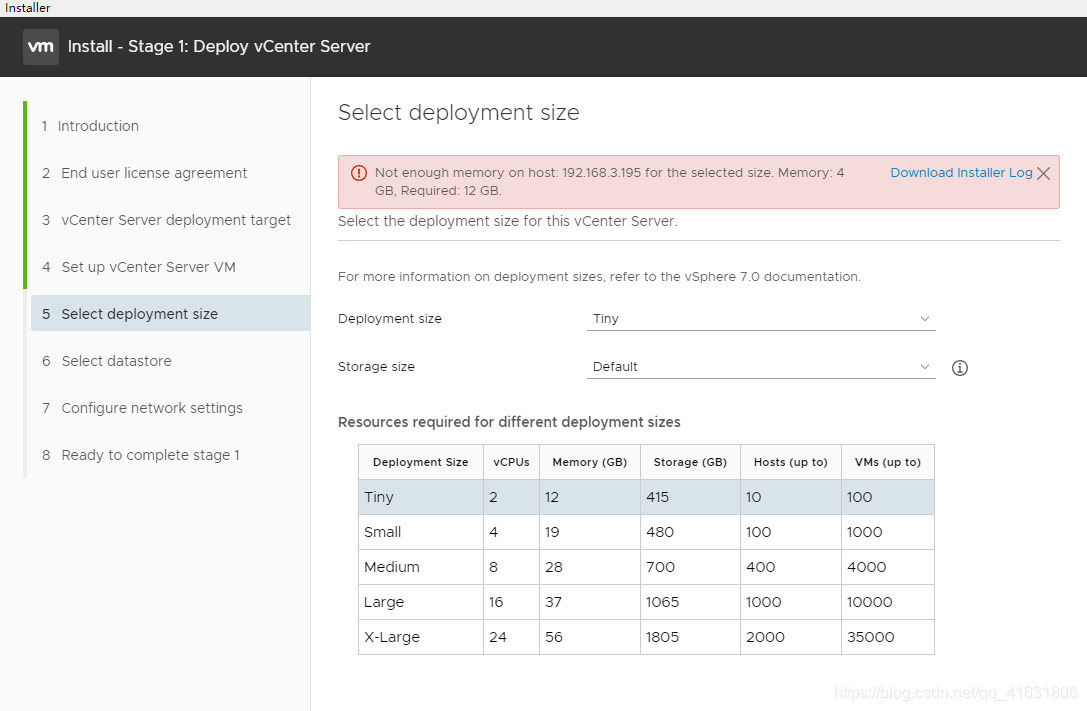The height and width of the screenshot is (711, 1087).
Task: Jump to Select datastore step
Action: pos(116,361)
